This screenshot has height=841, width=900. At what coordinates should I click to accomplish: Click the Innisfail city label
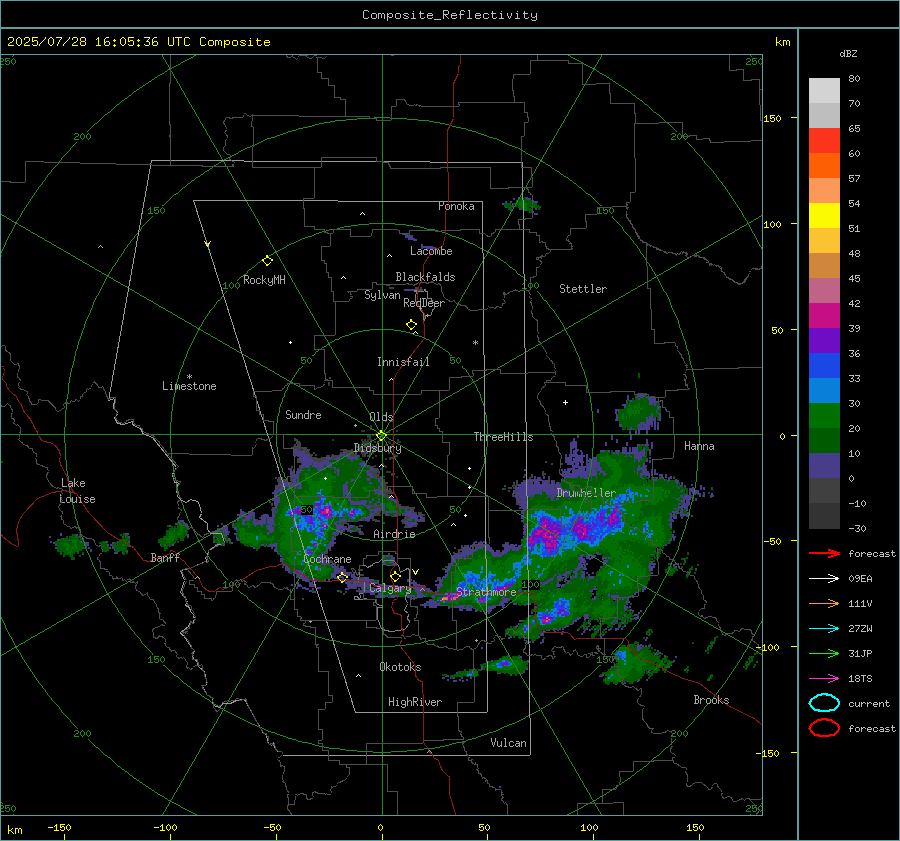pyautogui.click(x=403, y=362)
